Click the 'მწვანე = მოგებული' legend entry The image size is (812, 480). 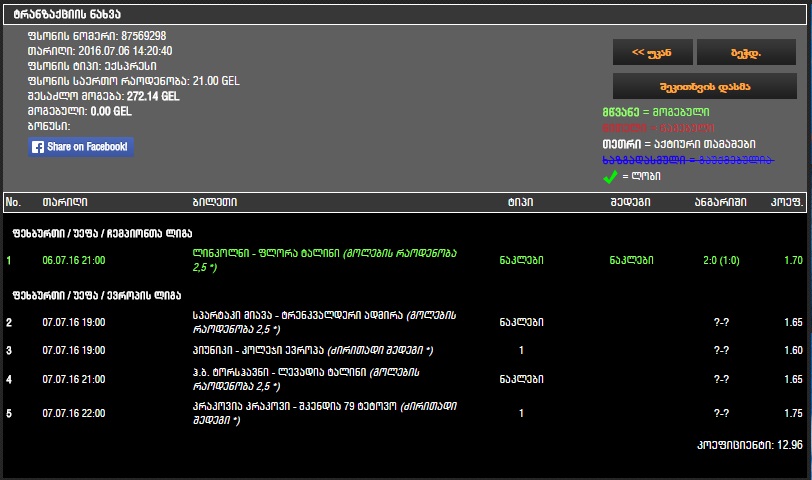point(656,112)
